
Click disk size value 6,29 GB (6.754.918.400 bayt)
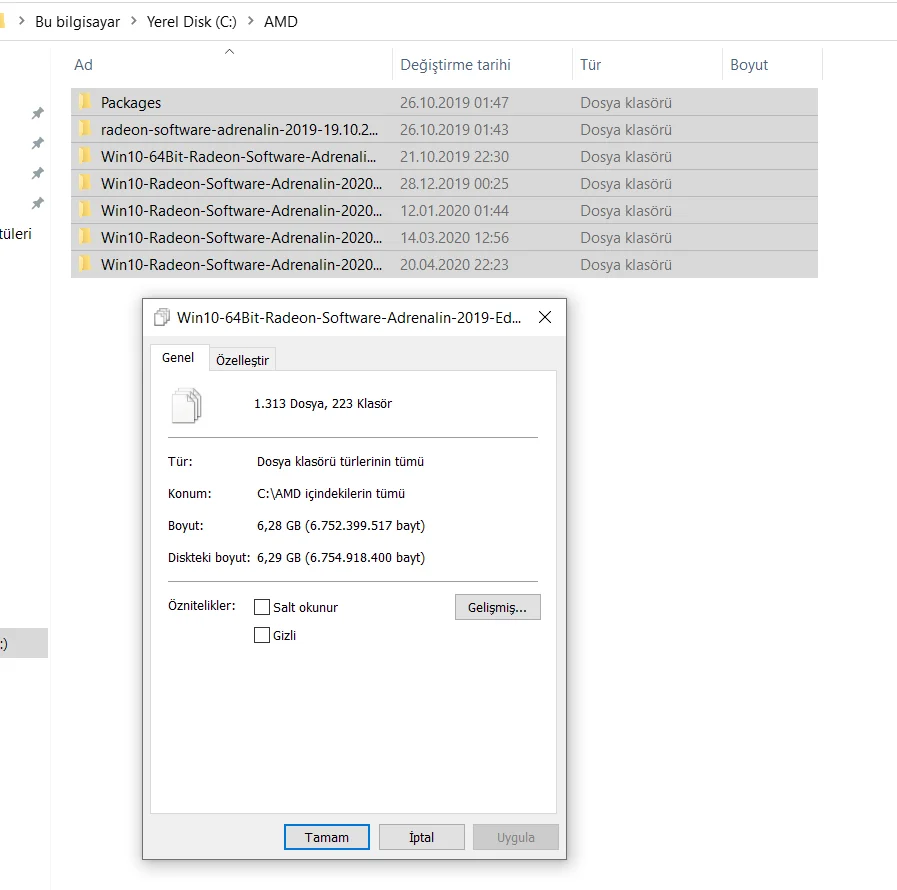(x=341, y=557)
